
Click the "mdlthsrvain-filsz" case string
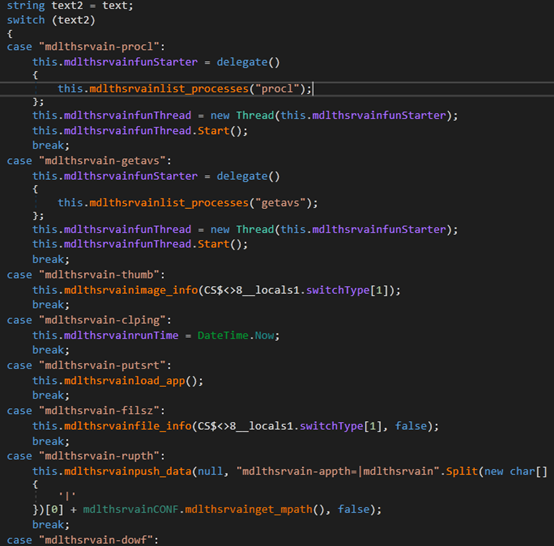(100, 410)
